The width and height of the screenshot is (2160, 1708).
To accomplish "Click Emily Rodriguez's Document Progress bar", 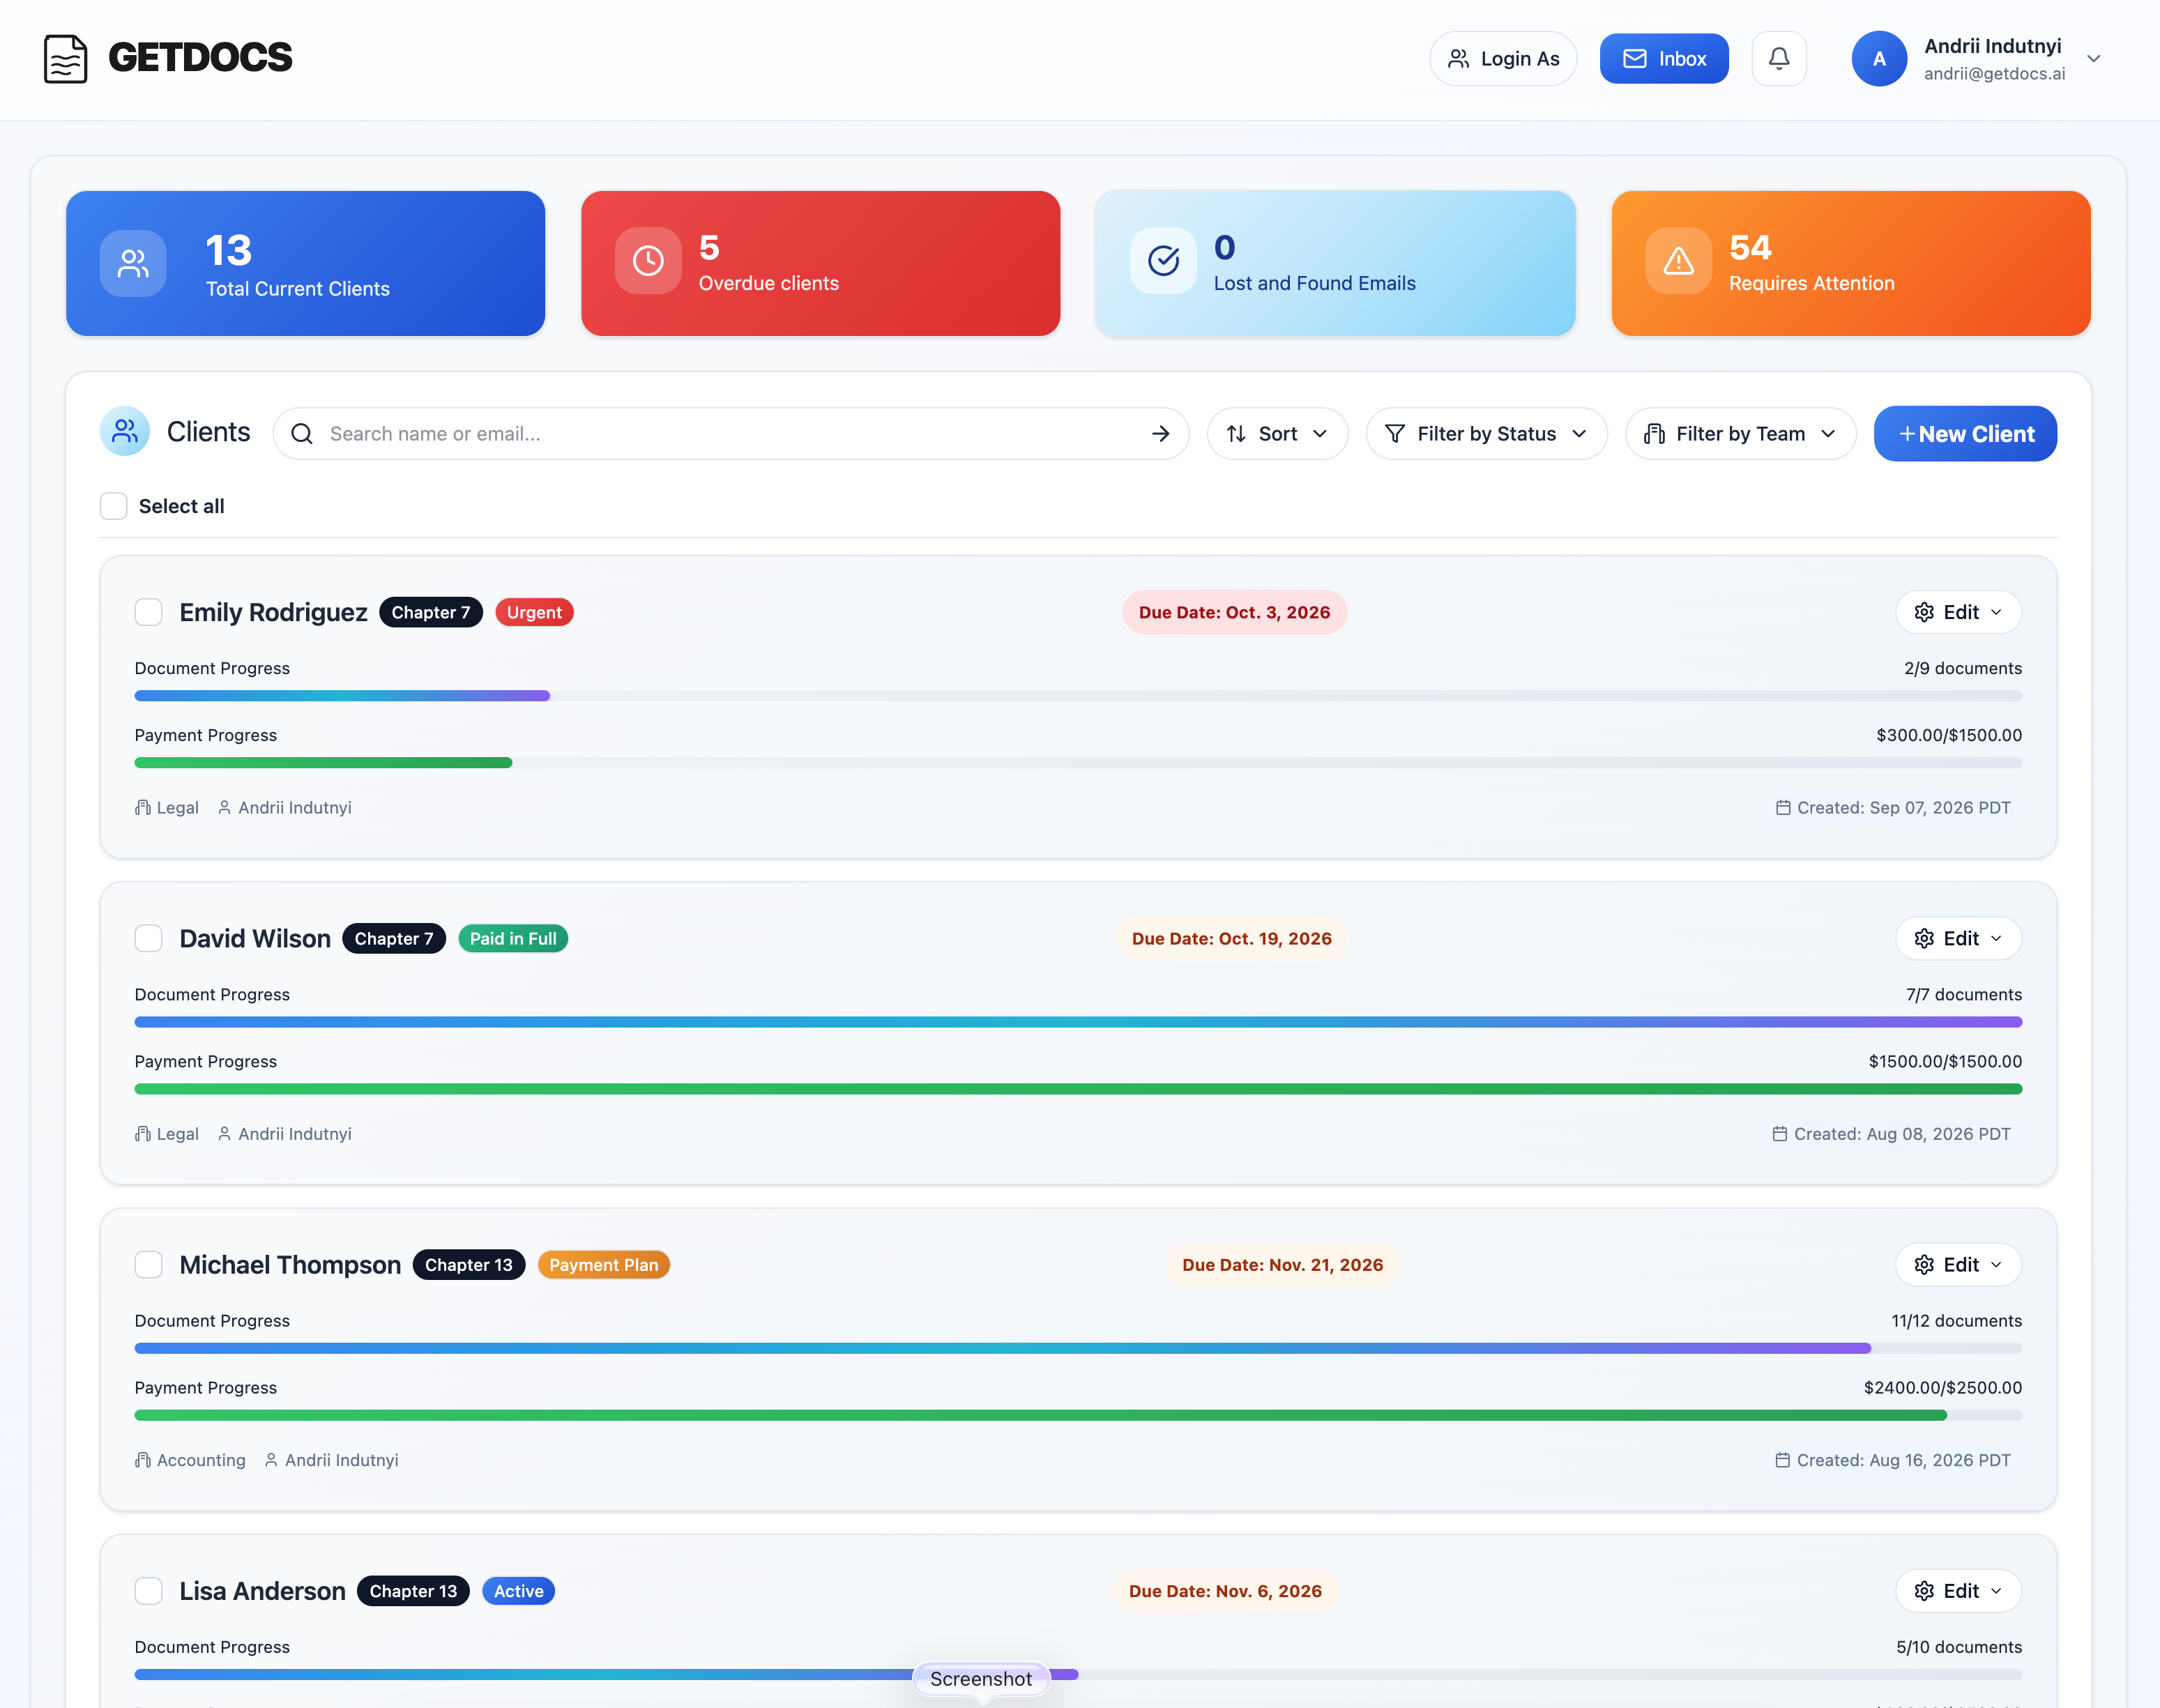I will pyautogui.click(x=1078, y=695).
